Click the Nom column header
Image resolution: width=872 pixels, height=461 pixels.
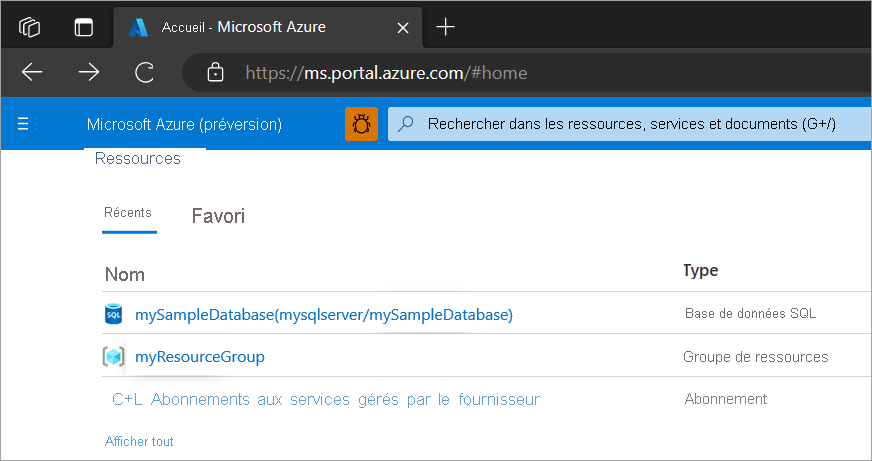point(125,274)
